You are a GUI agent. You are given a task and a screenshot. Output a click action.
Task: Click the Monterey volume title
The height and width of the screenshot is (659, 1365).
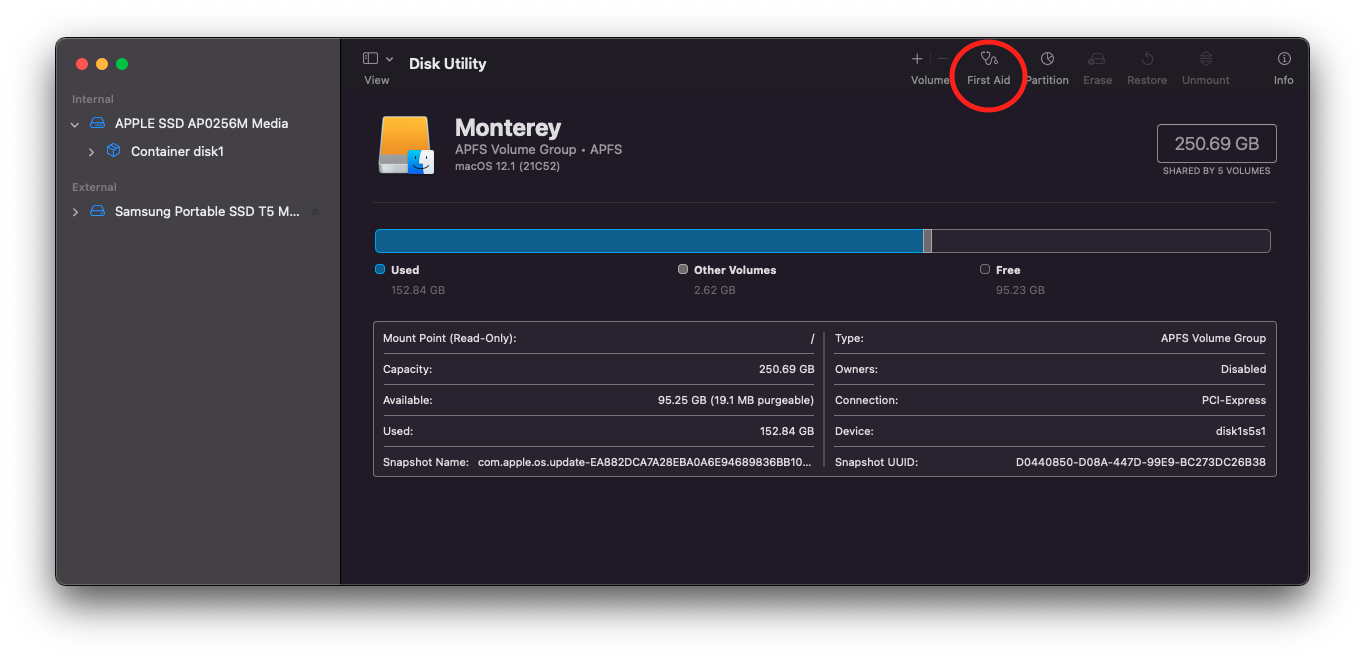pos(508,127)
